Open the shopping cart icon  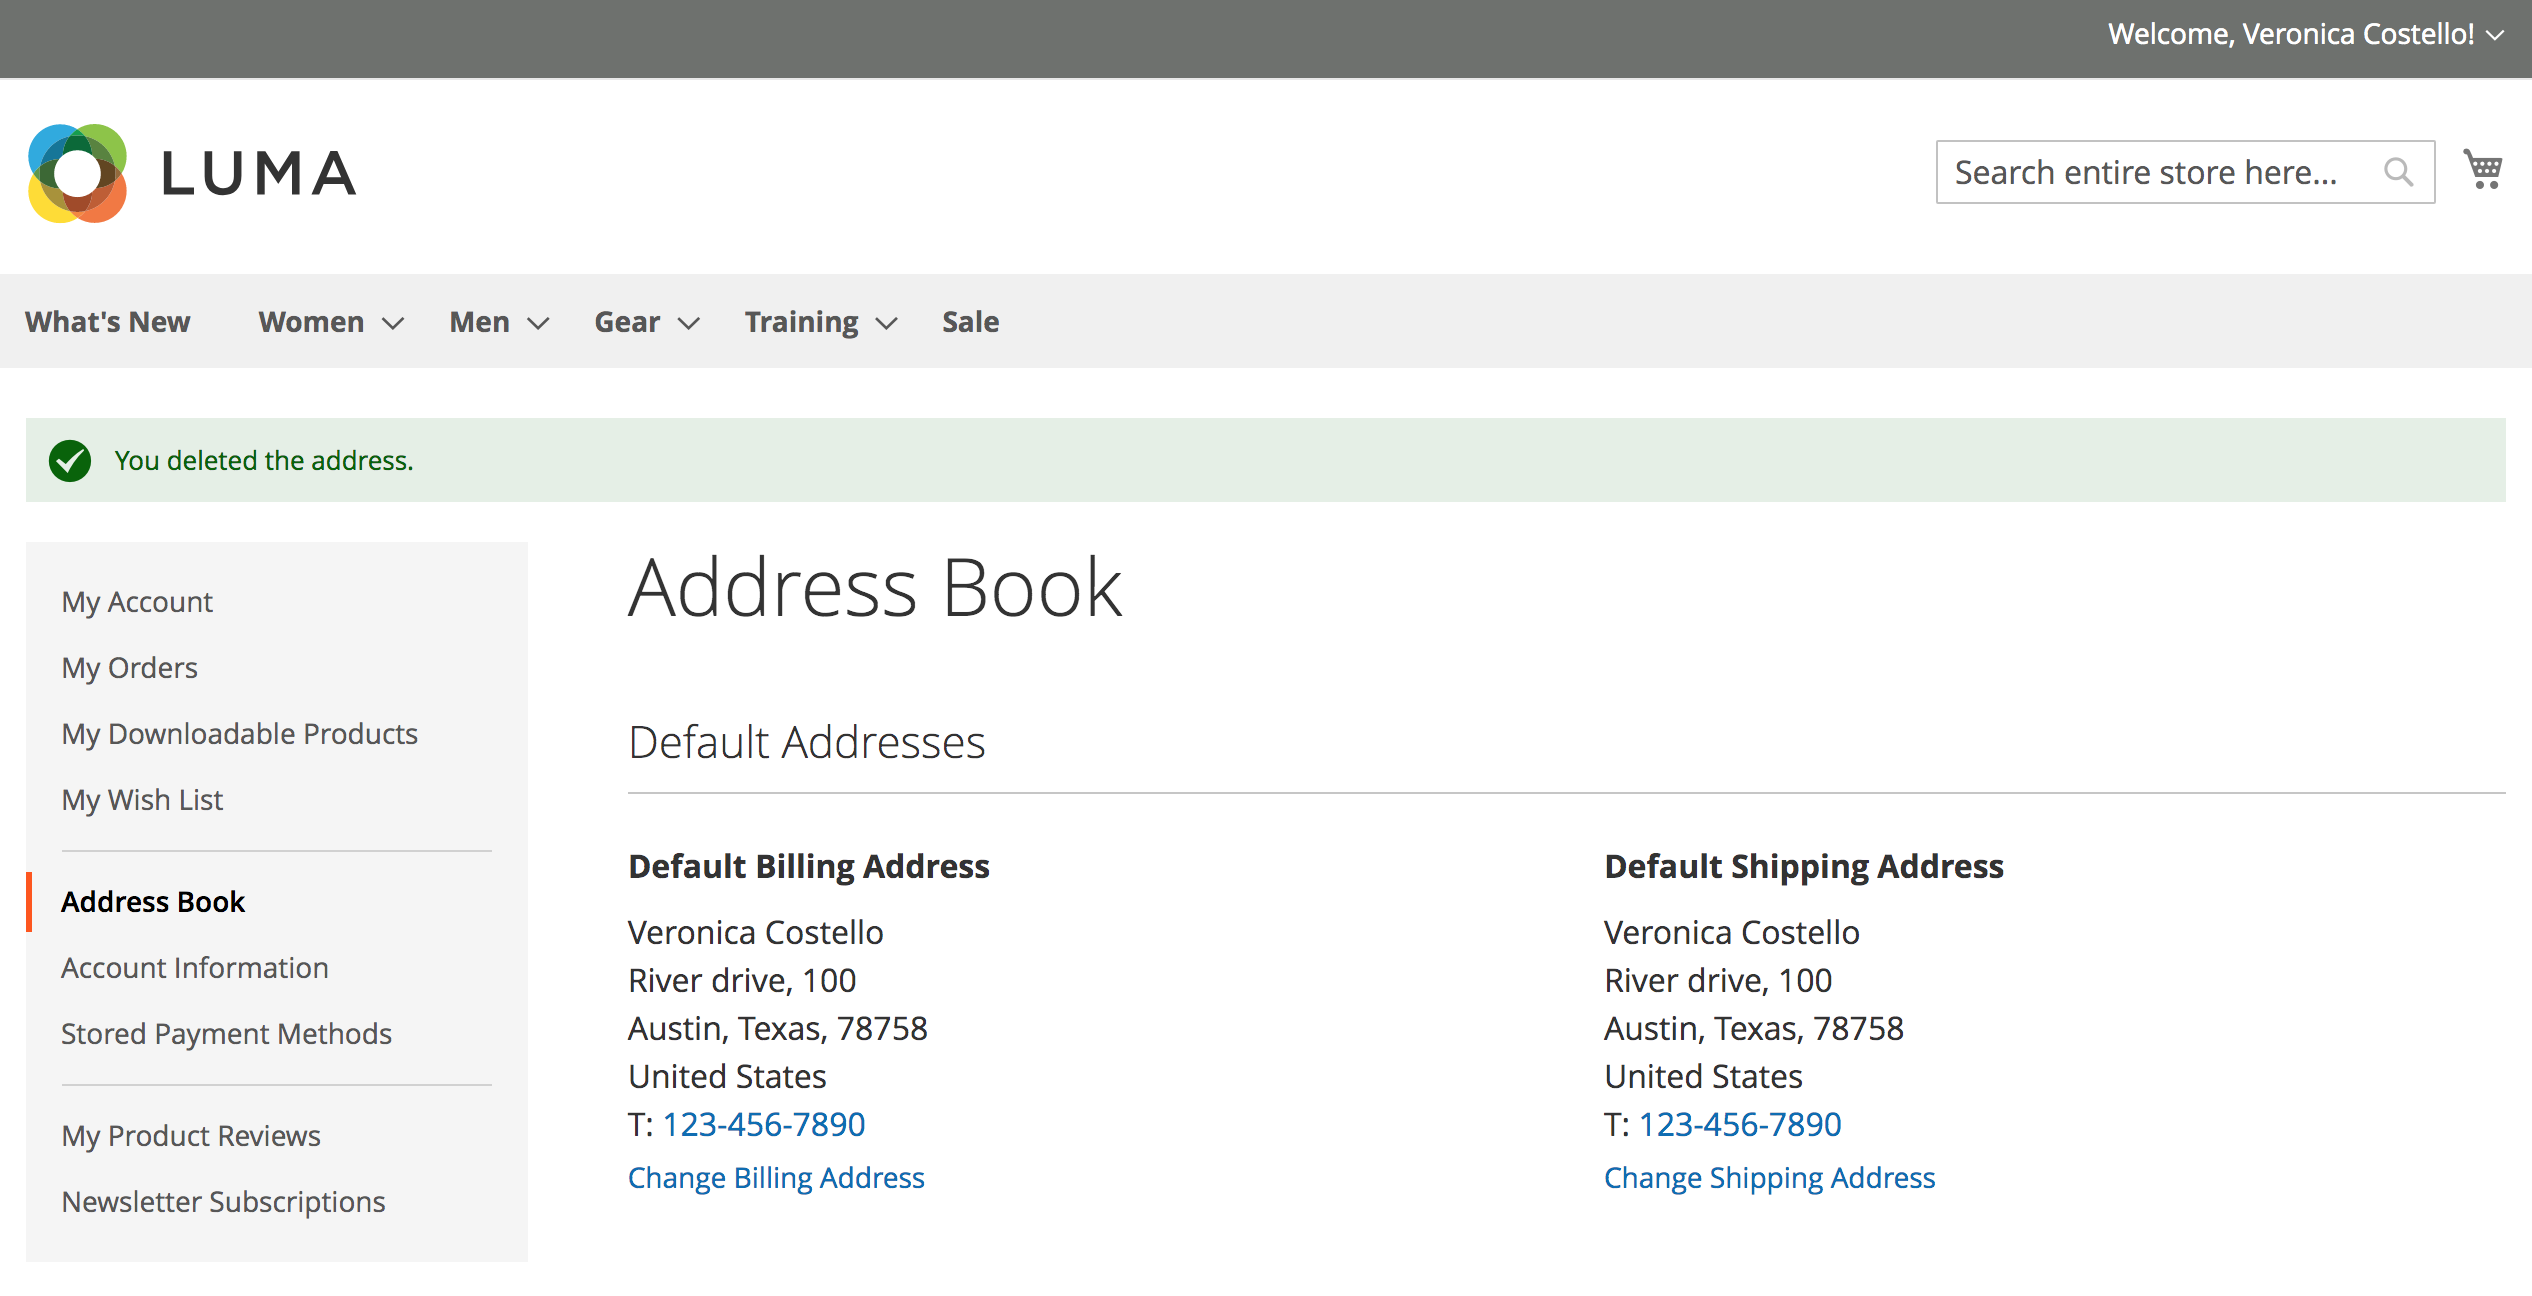pos(2483,170)
